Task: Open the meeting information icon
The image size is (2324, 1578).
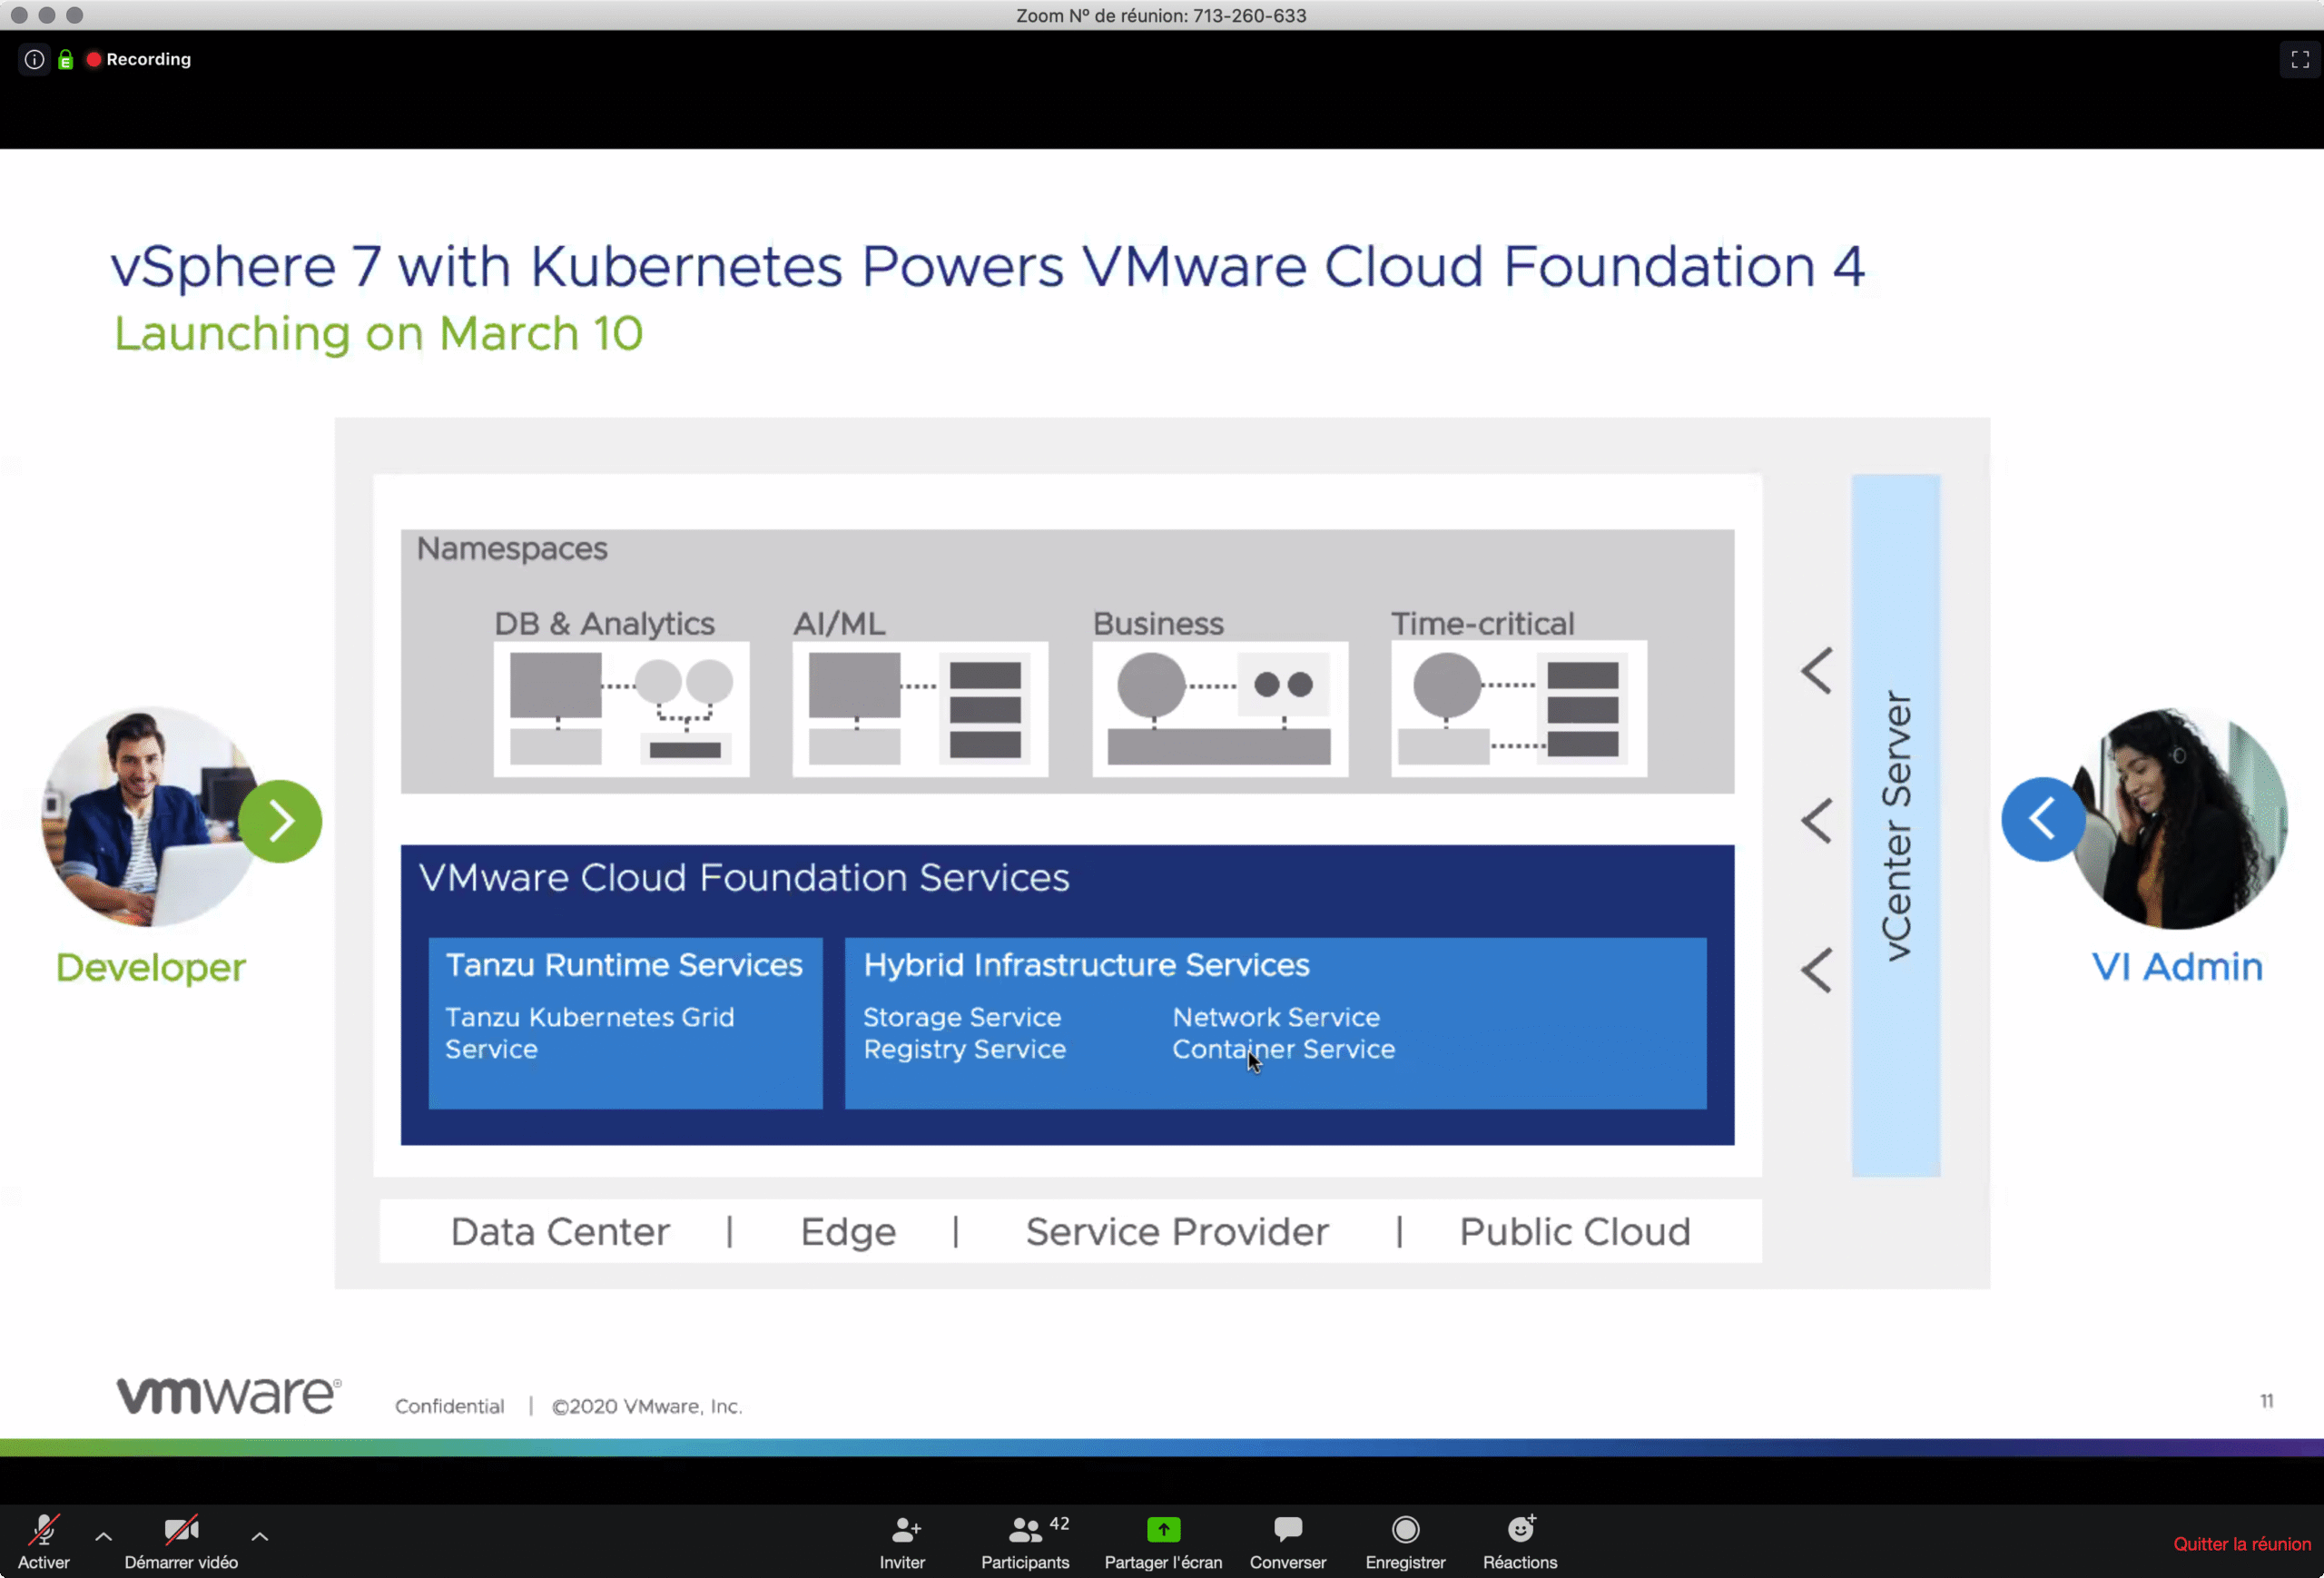Action: (x=34, y=59)
